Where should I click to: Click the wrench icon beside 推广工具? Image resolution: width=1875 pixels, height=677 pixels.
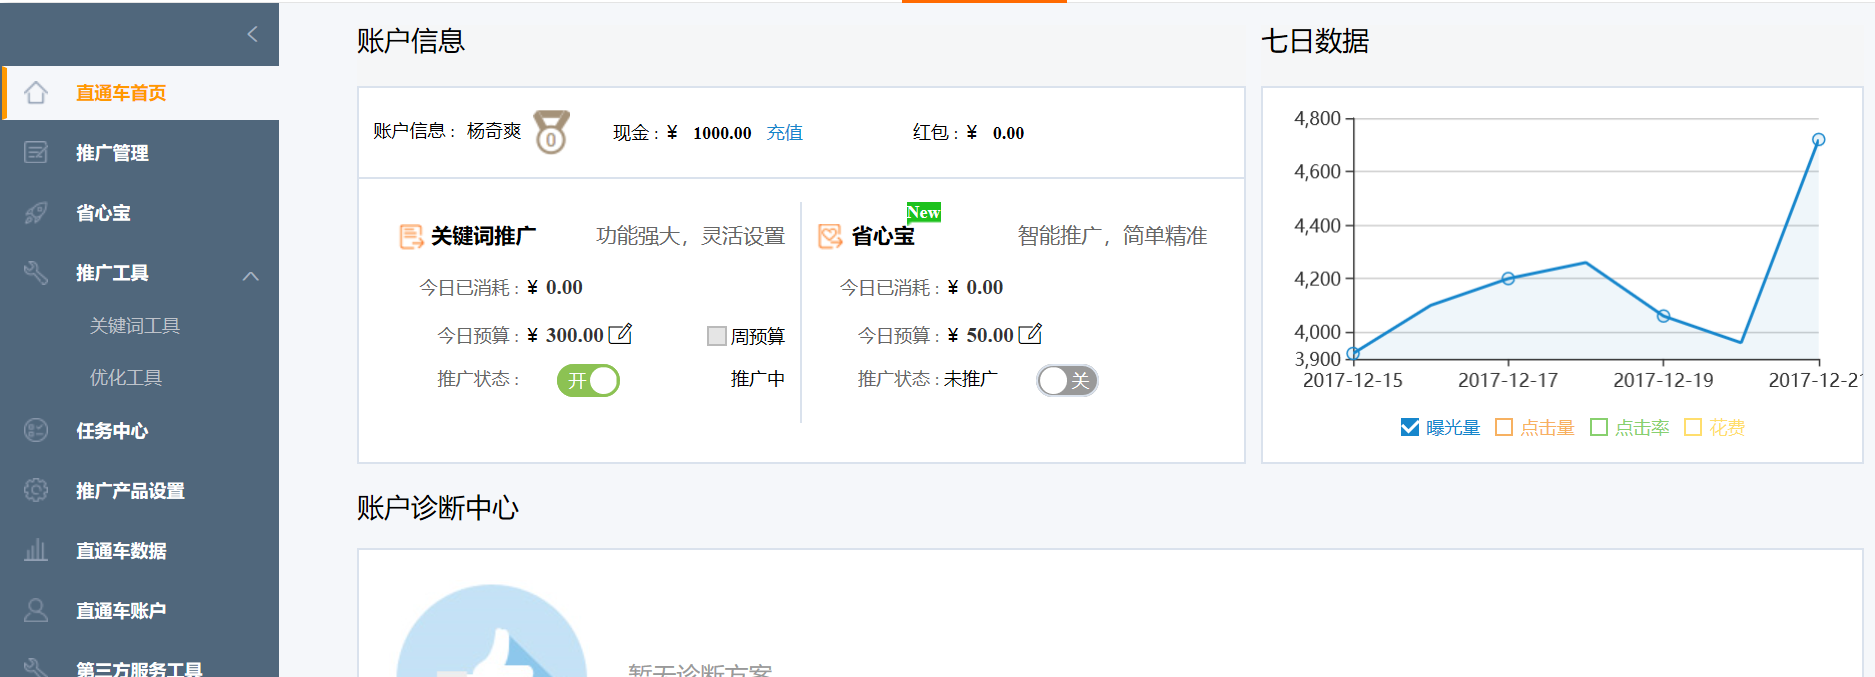point(36,272)
